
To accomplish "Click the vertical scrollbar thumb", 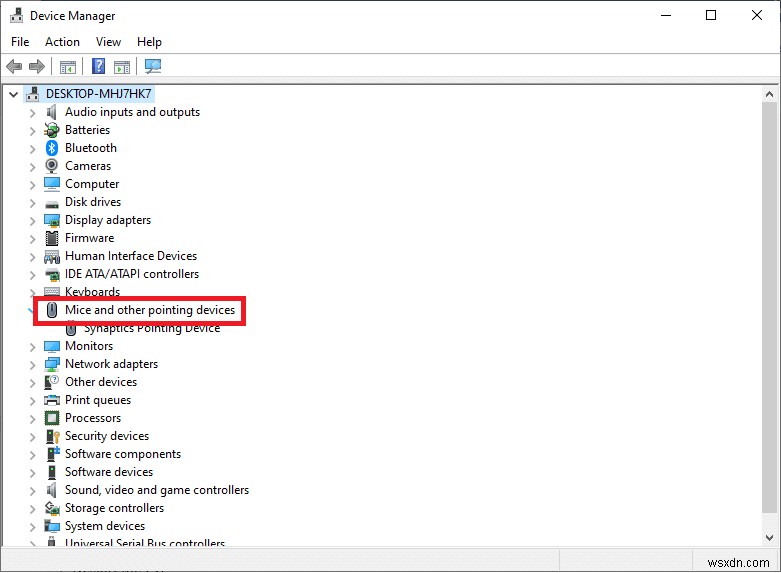I will (x=769, y=306).
